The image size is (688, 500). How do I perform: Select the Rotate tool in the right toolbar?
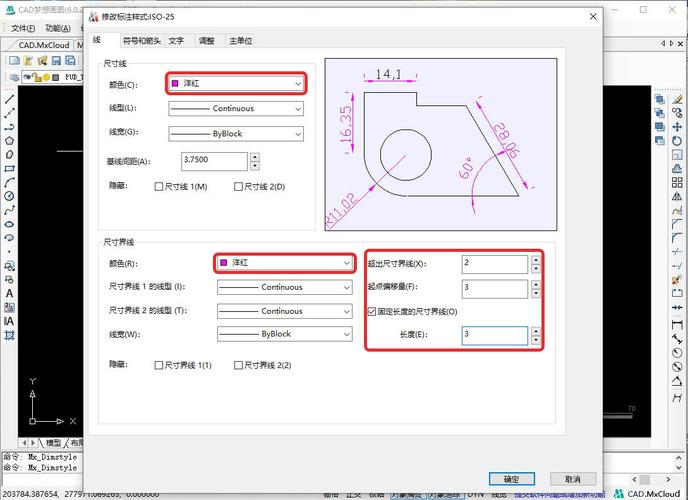(x=677, y=141)
